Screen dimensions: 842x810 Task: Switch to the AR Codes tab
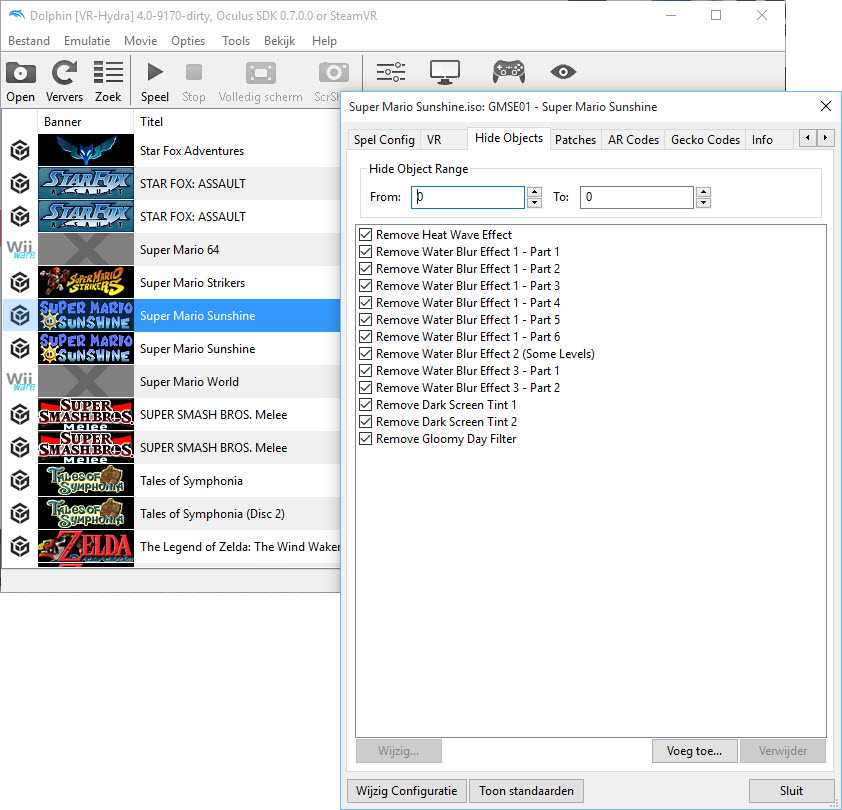click(633, 140)
